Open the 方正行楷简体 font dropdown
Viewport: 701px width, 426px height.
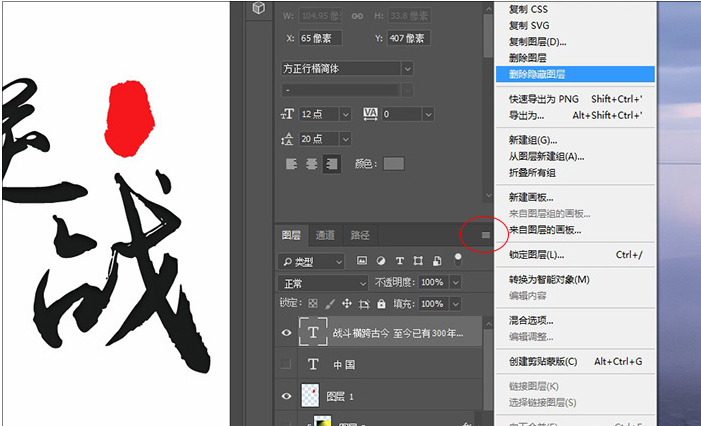point(407,69)
